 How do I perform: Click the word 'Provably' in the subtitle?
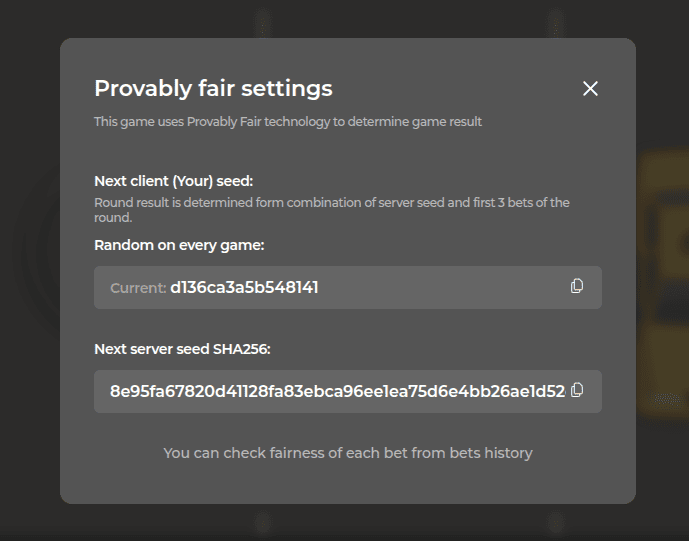coord(212,122)
